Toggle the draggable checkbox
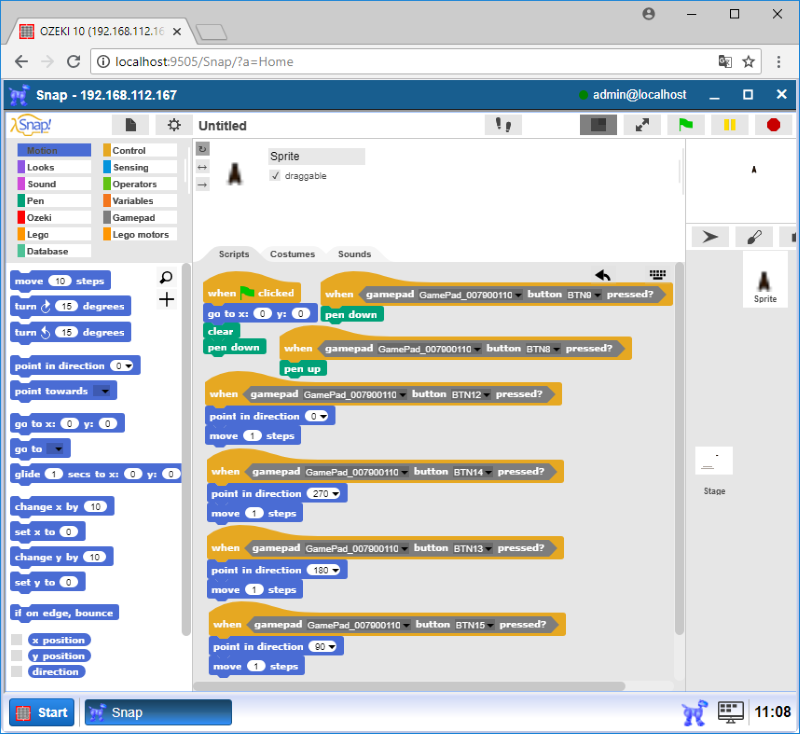Image resolution: width=800 pixels, height=734 pixels. [276, 176]
